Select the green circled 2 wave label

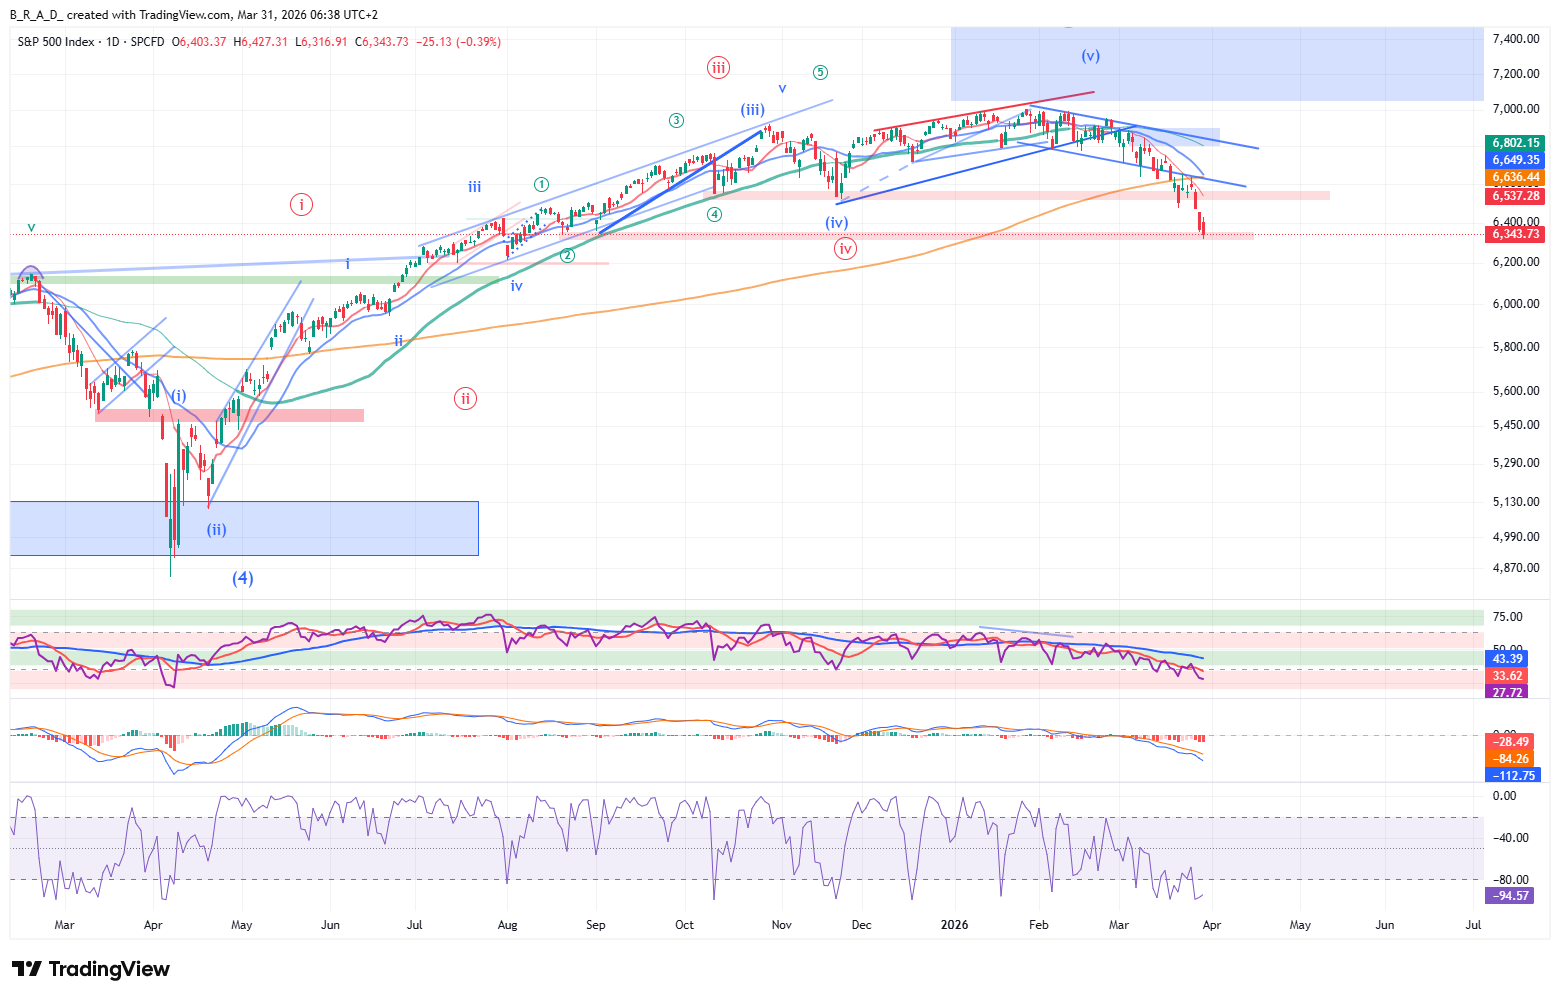pyautogui.click(x=567, y=255)
